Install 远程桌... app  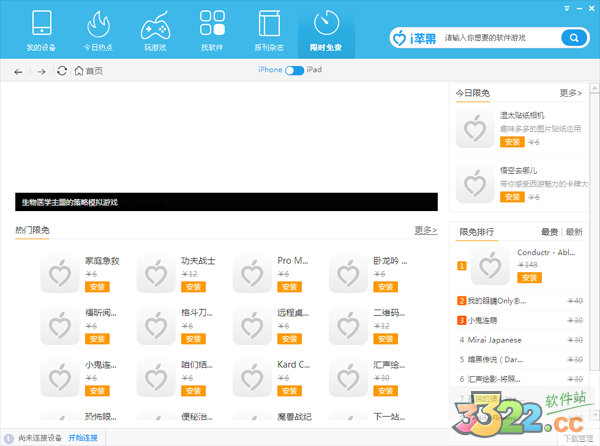pos(289,339)
